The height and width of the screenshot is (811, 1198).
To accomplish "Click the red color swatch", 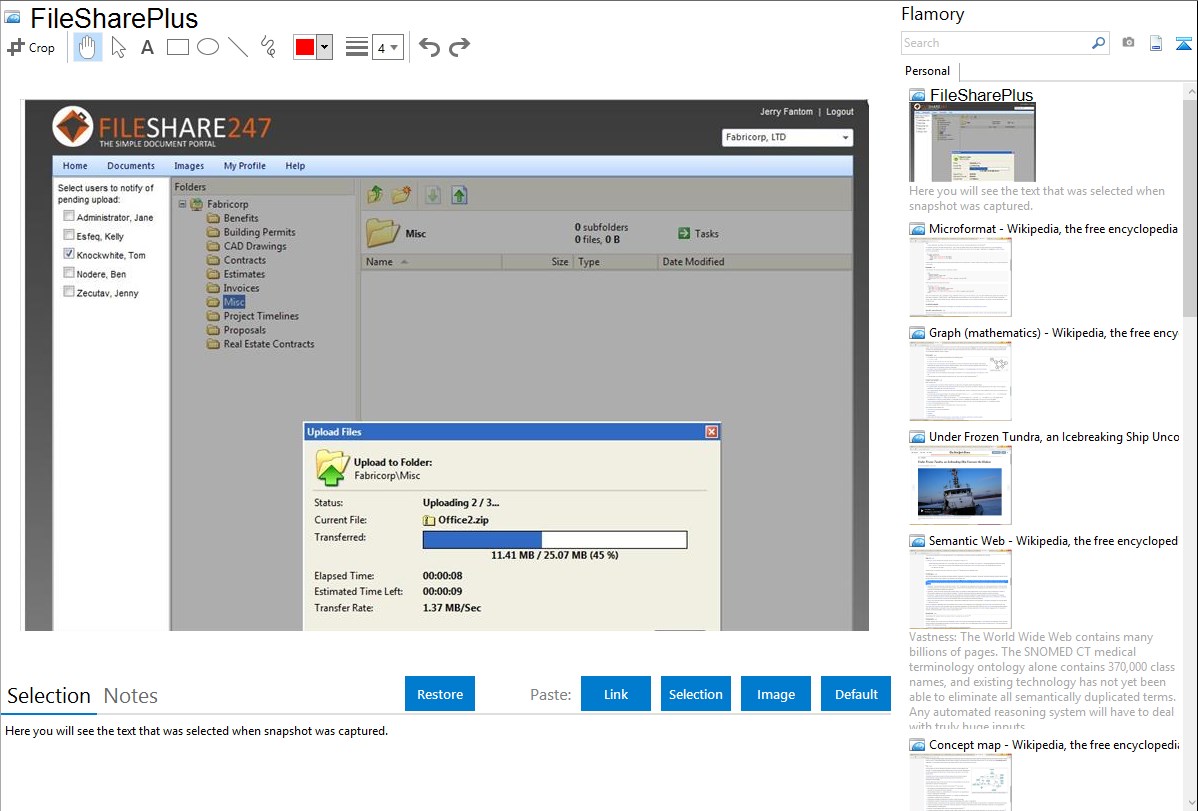I will [305, 47].
